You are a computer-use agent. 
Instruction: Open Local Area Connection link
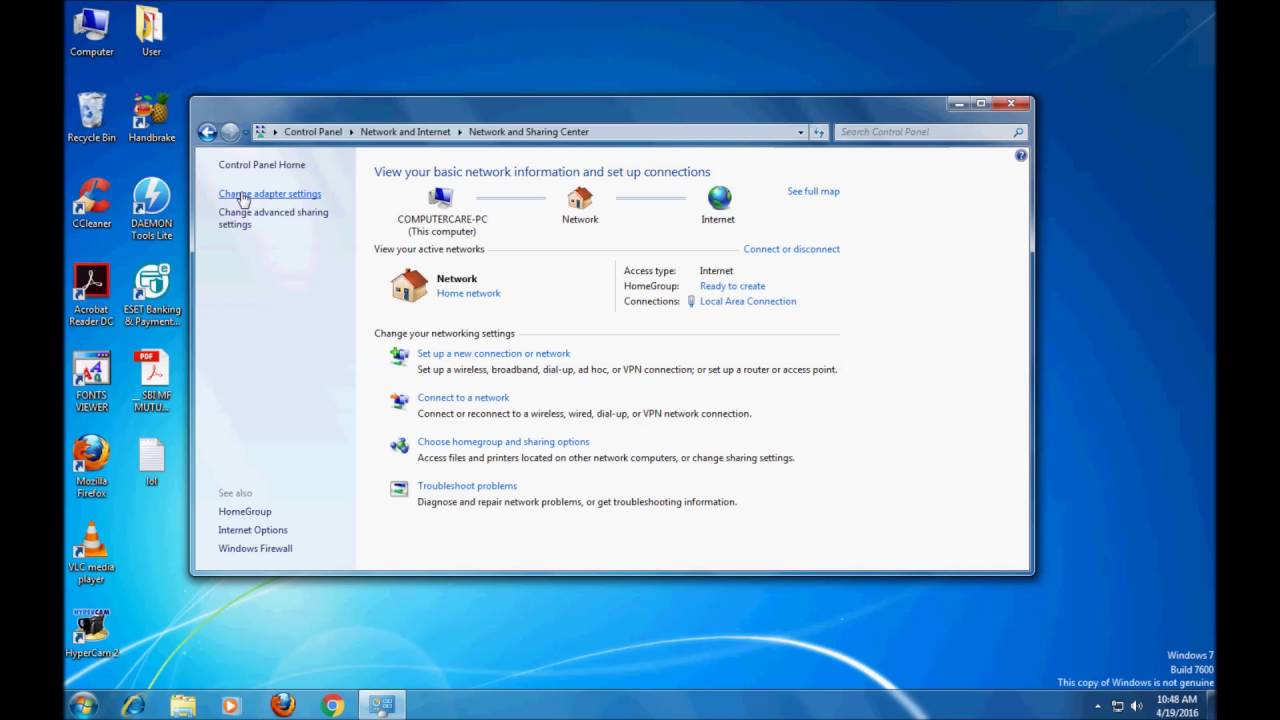pos(748,301)
